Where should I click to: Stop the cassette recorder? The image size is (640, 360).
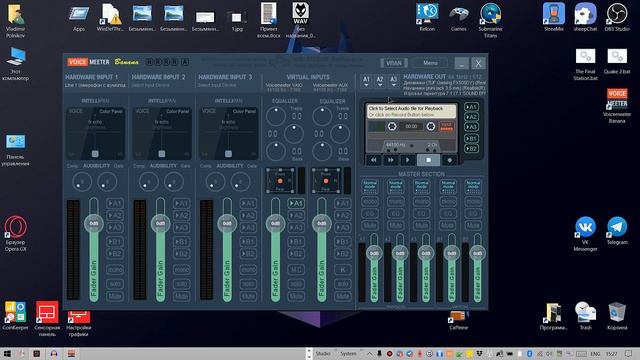click(428, 160)
